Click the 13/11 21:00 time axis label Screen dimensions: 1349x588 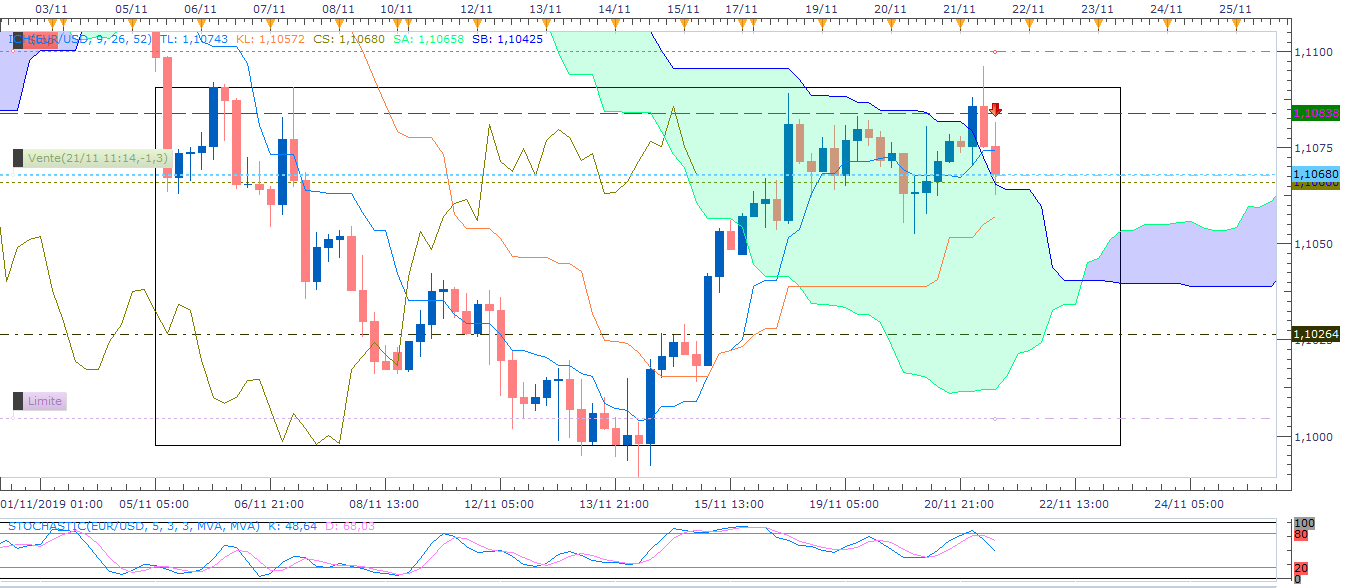(x=614, y=504)
